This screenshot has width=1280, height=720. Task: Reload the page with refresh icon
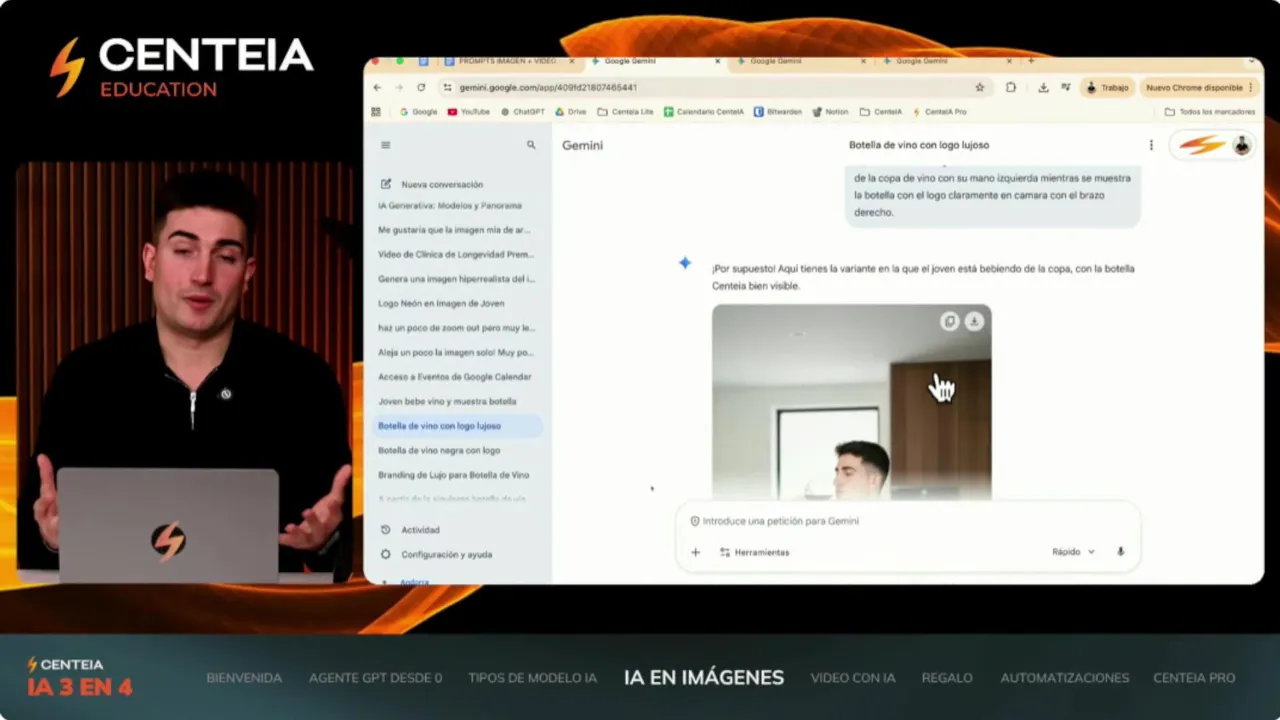(x=421, y=88)
